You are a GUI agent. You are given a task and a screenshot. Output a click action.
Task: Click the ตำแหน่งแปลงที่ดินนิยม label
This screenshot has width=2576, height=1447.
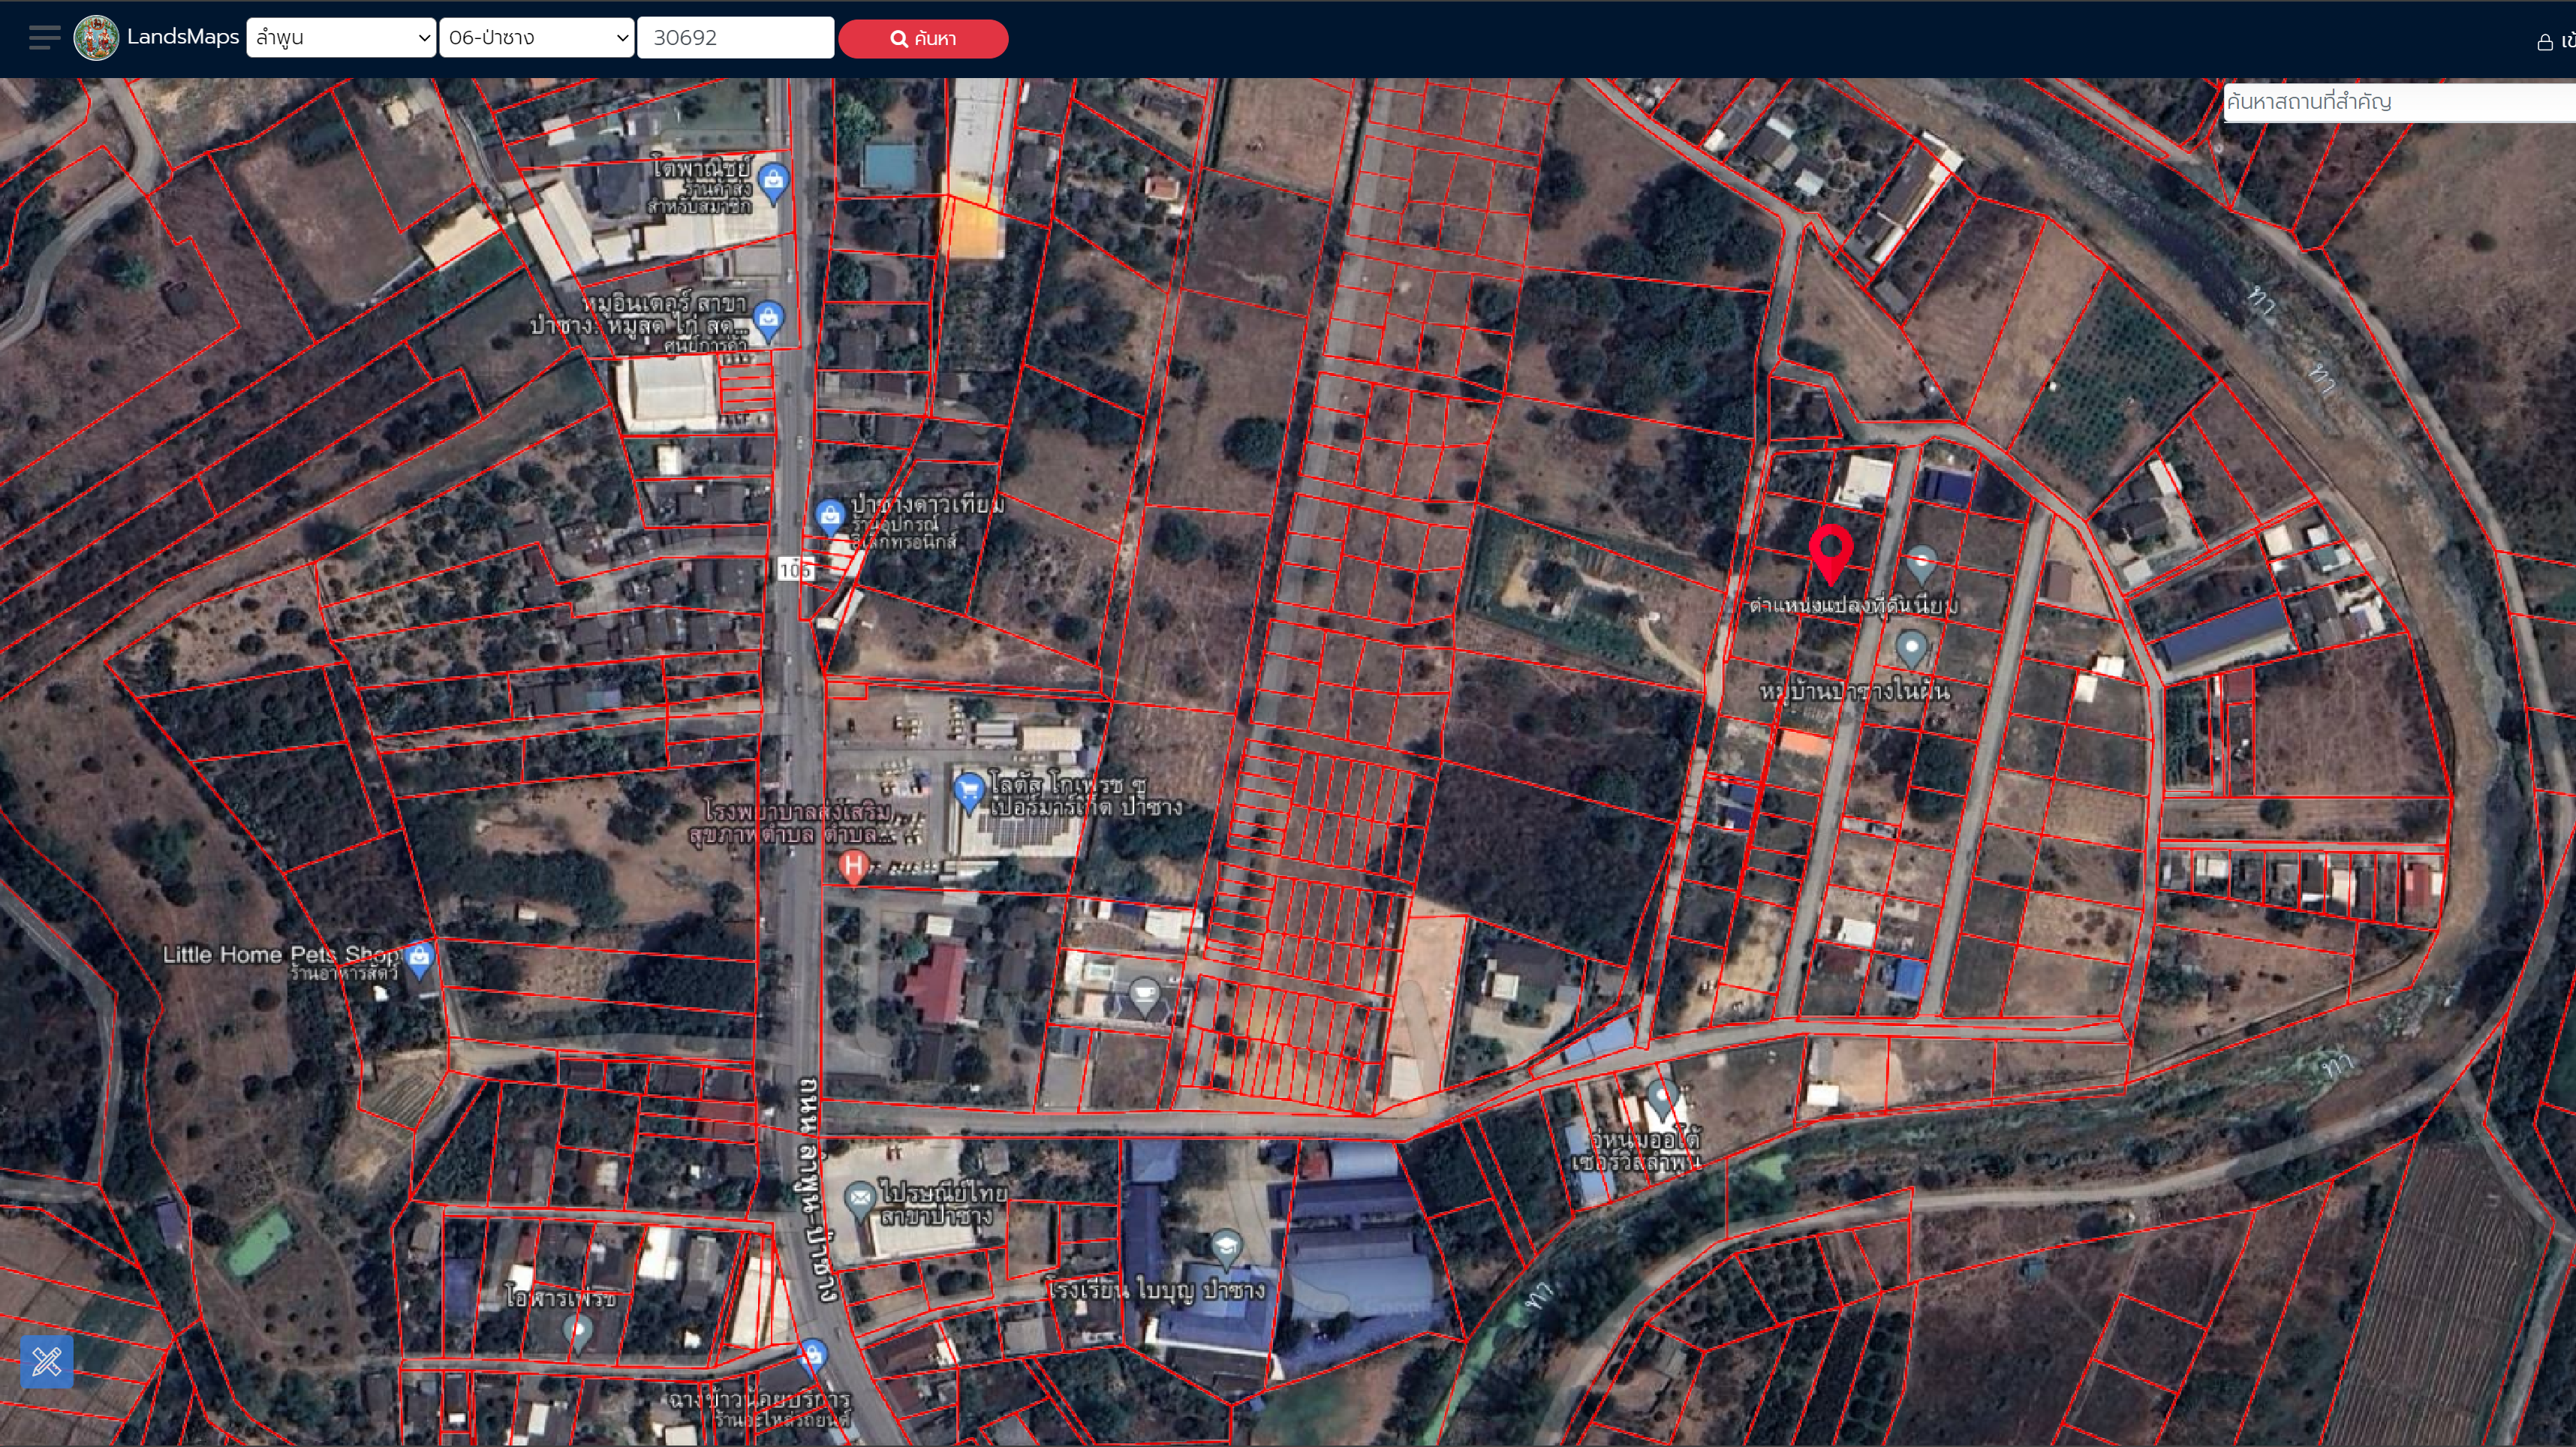[x=1854, y=605]
